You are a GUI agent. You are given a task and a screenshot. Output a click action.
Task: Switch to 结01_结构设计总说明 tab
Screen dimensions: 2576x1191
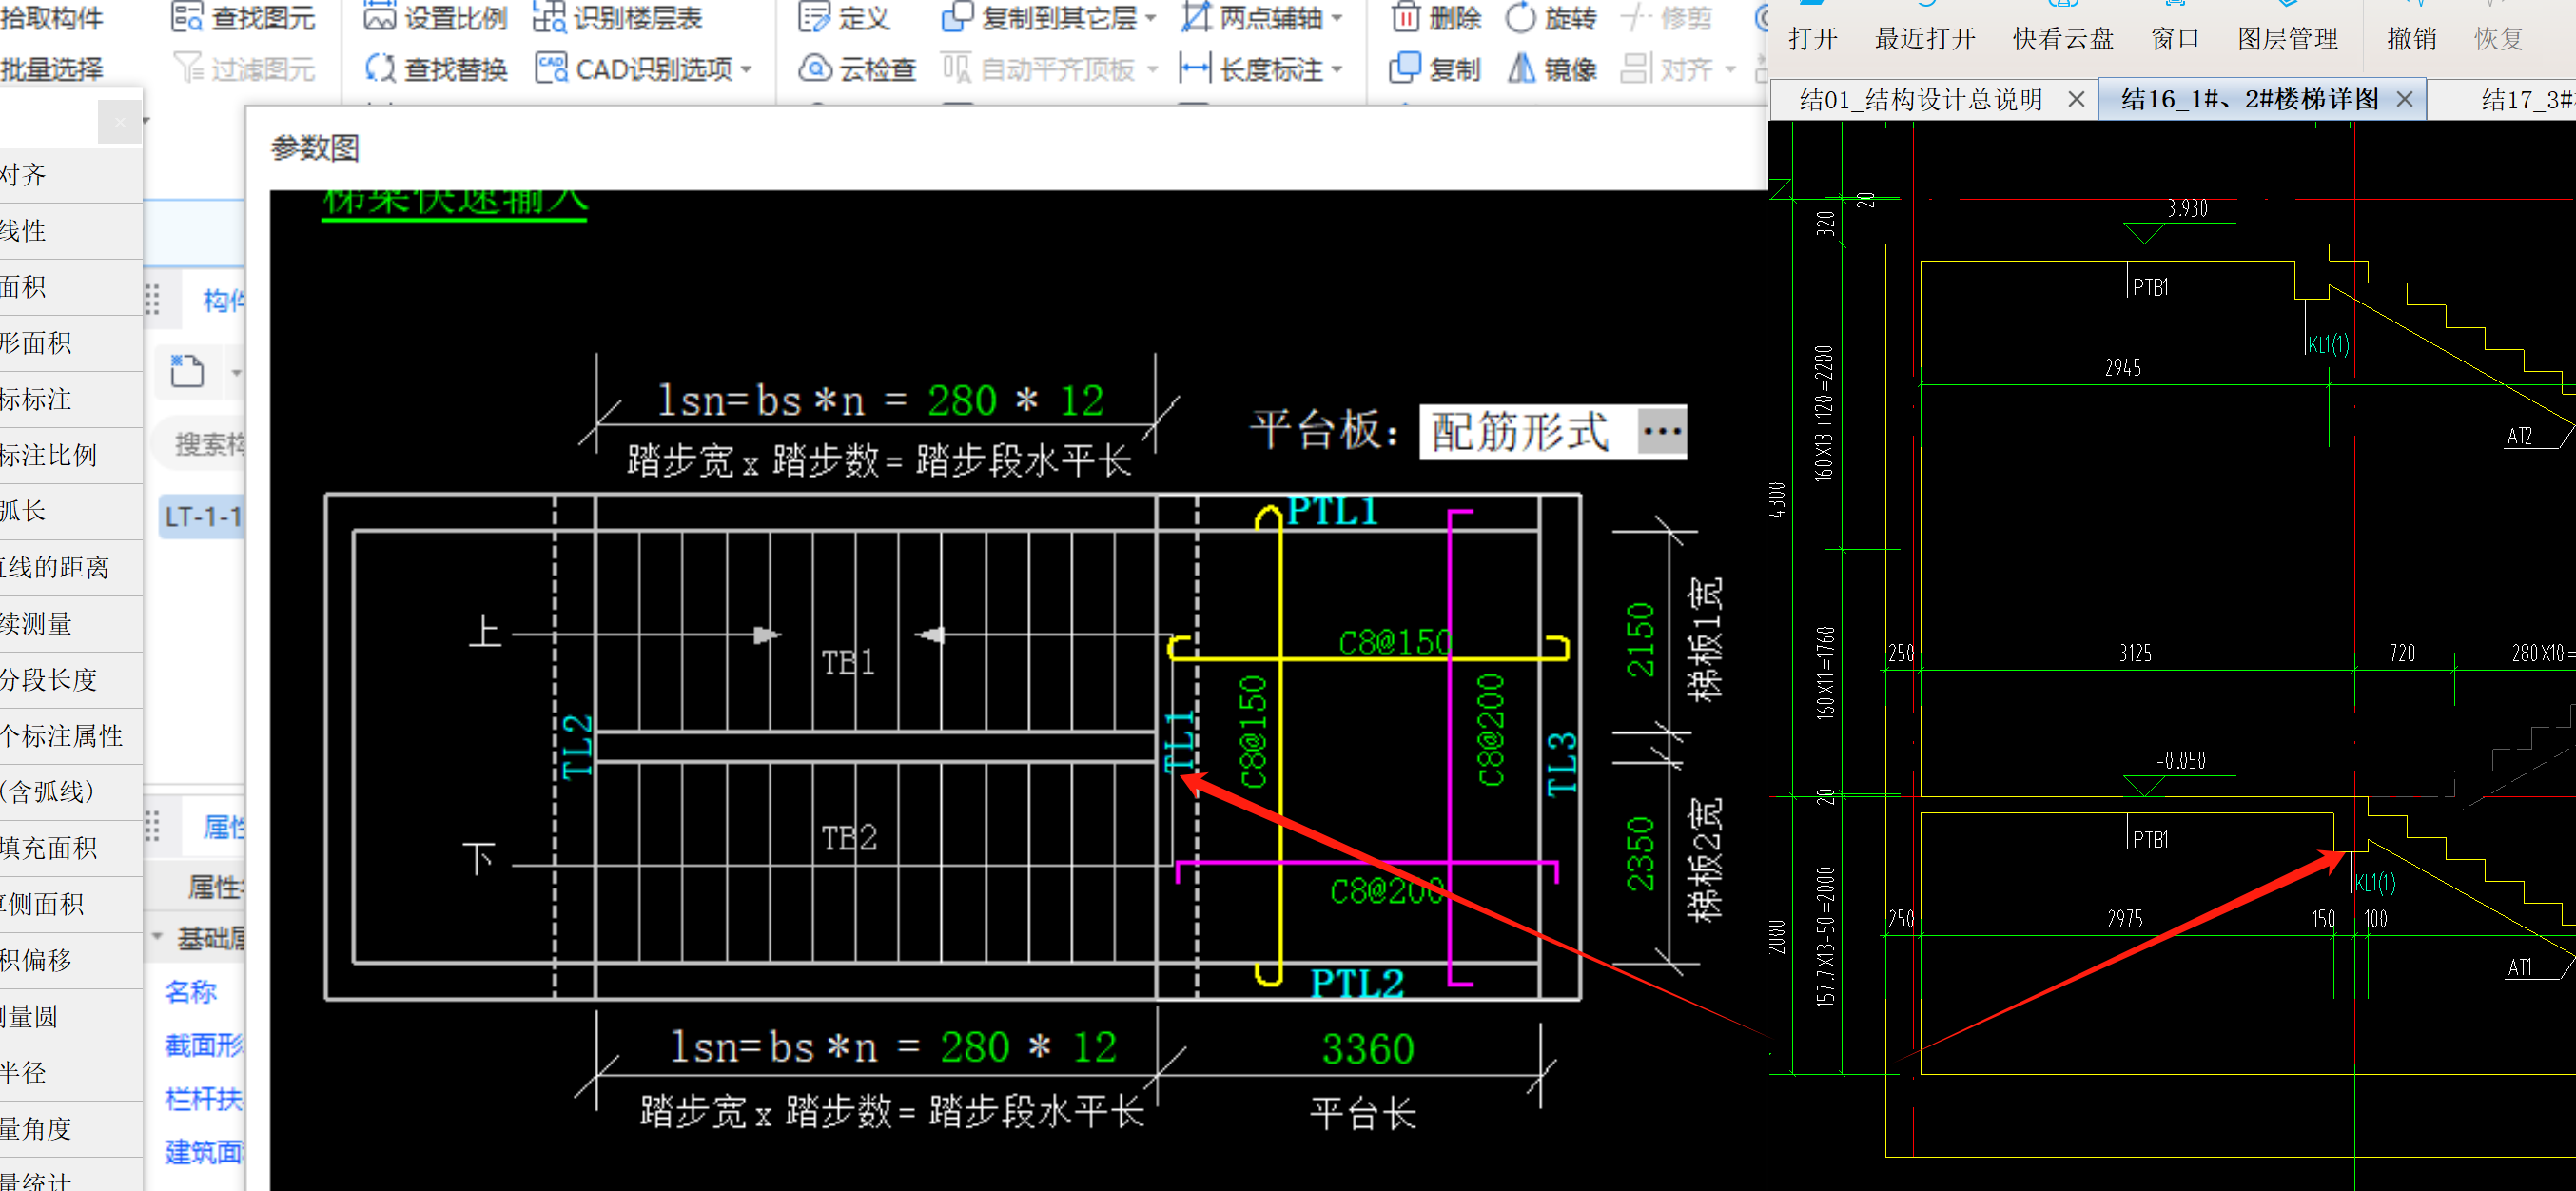1921,99
